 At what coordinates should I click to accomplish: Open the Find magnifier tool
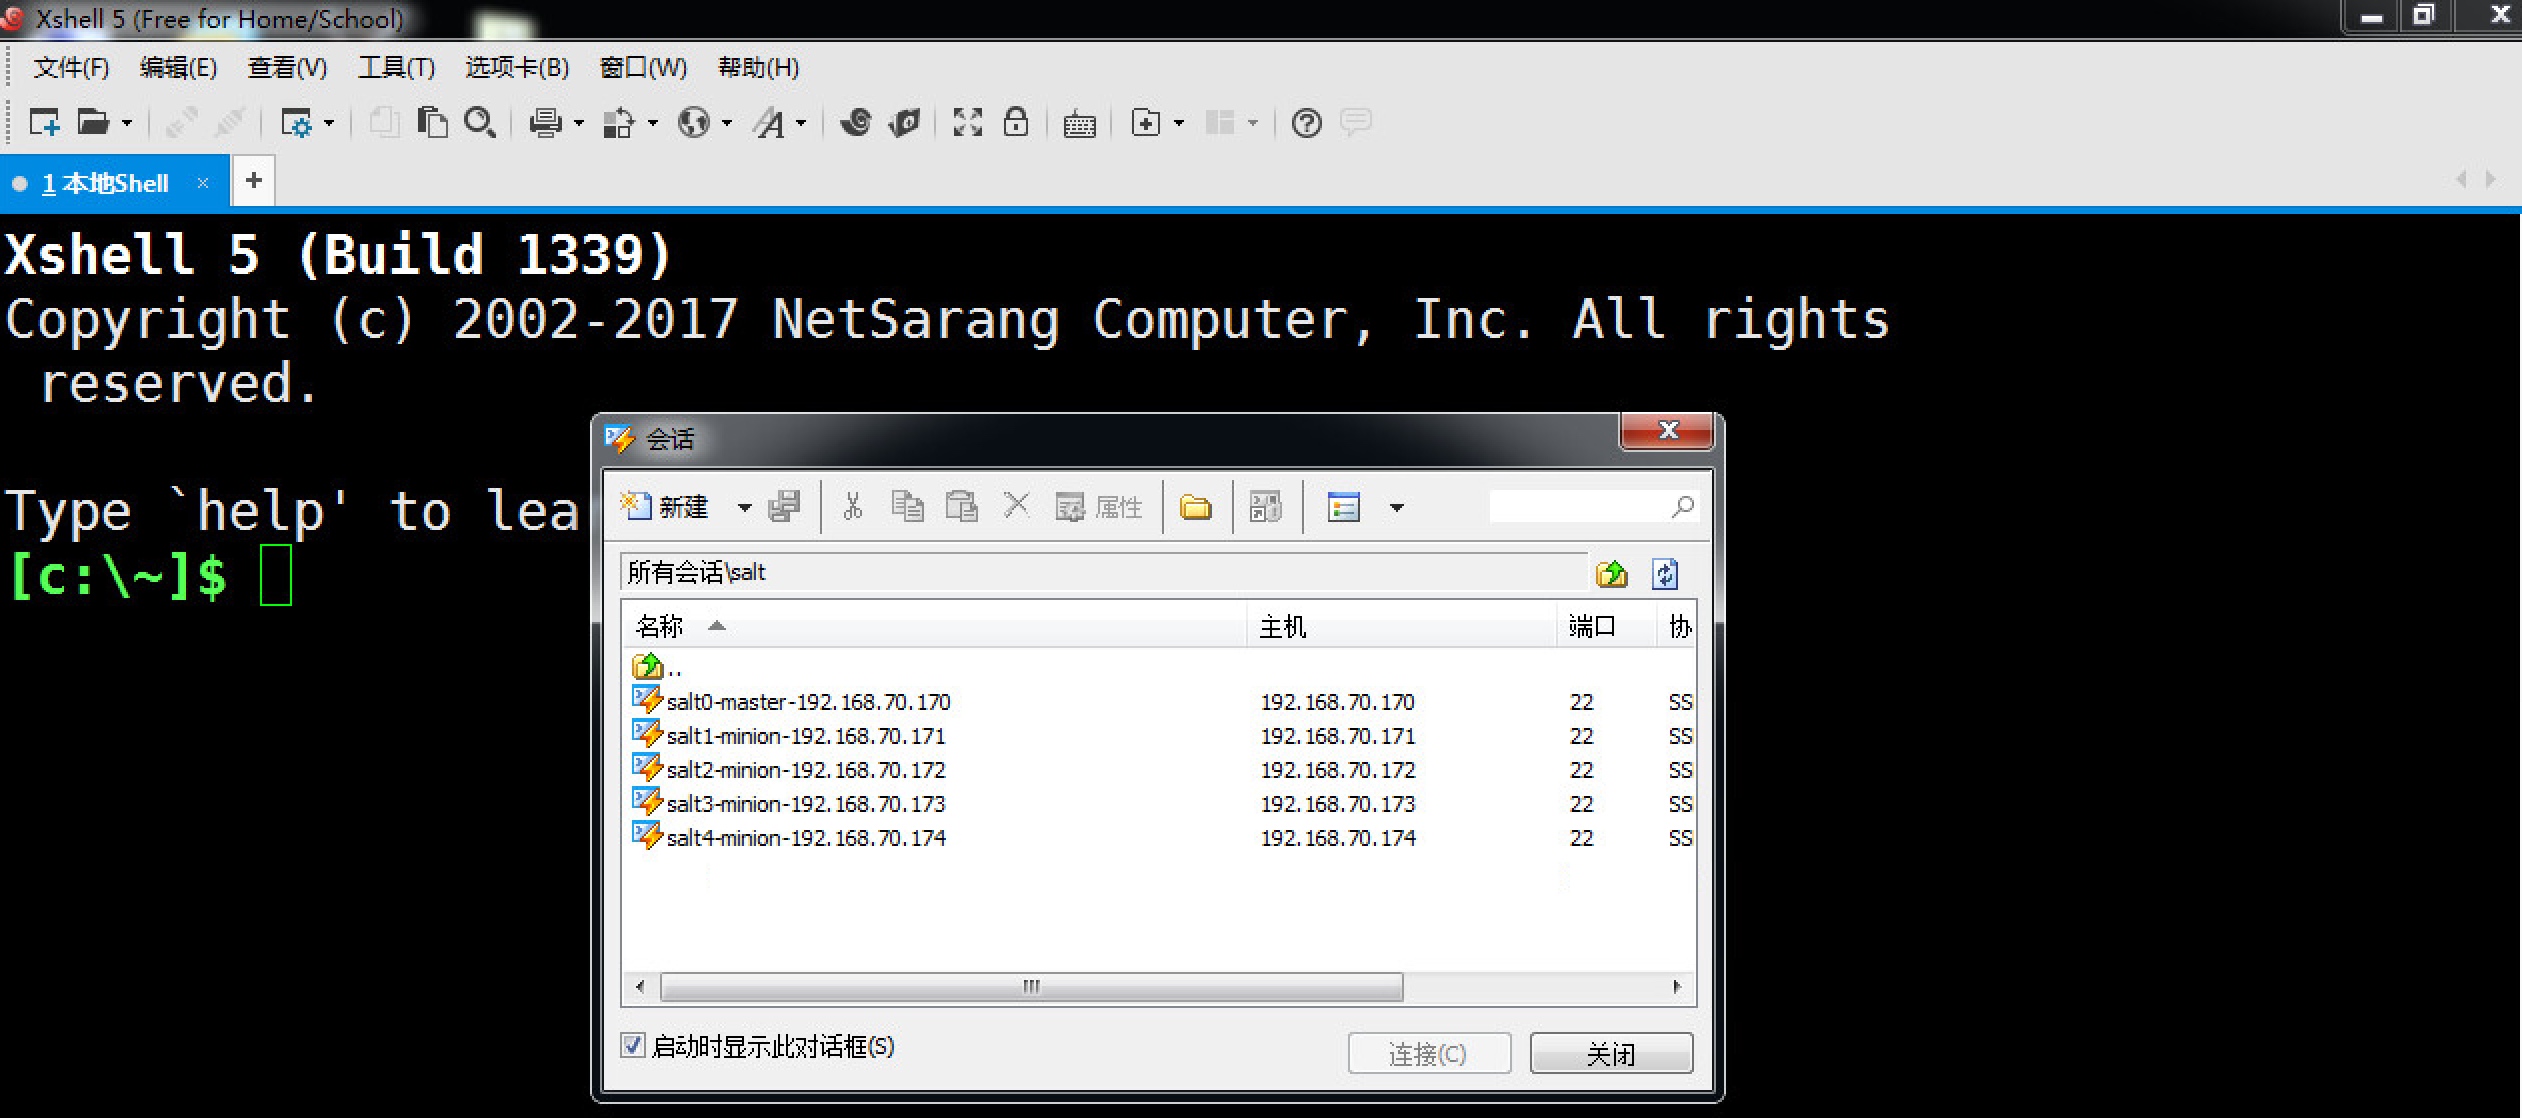480,122
